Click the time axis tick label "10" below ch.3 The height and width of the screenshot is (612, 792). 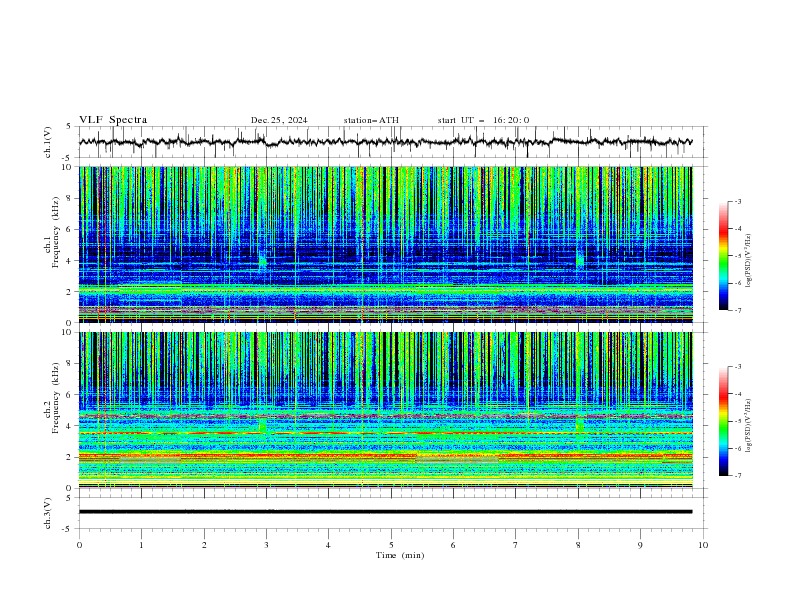[x=703, y=545]
